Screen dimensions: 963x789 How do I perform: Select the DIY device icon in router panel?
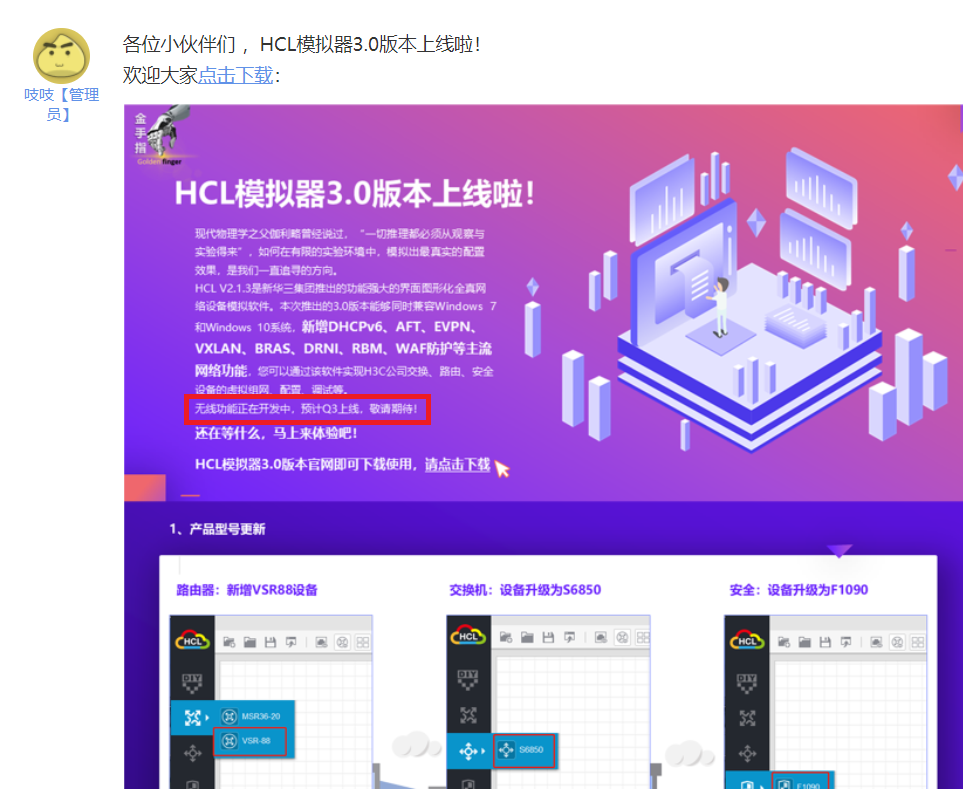click(x=192, y=682)
